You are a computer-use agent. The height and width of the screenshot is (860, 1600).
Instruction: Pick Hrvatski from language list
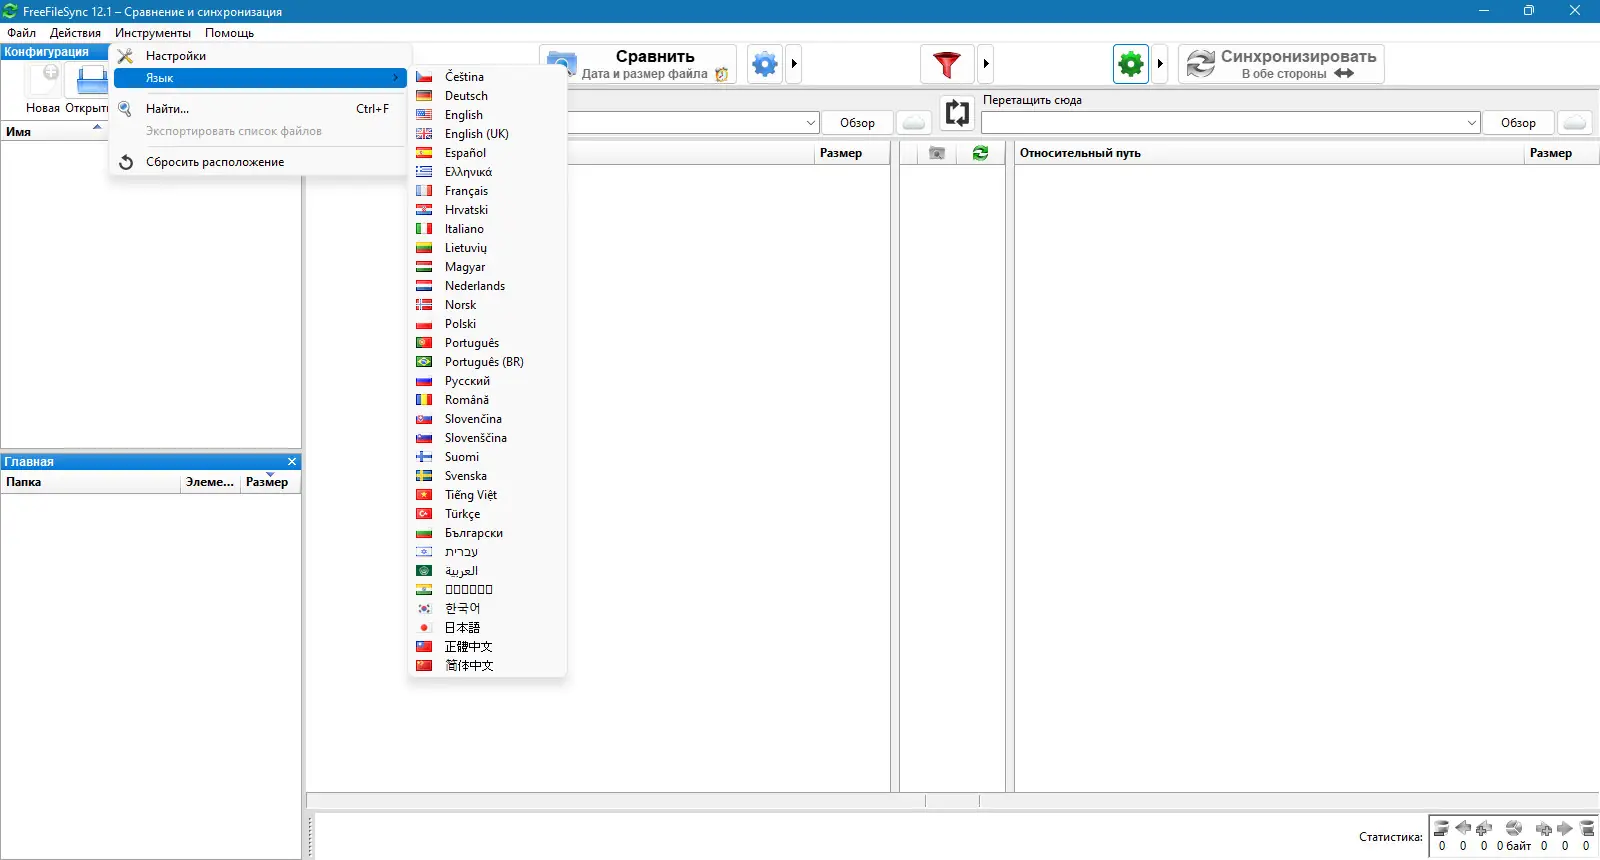[487, 210]
